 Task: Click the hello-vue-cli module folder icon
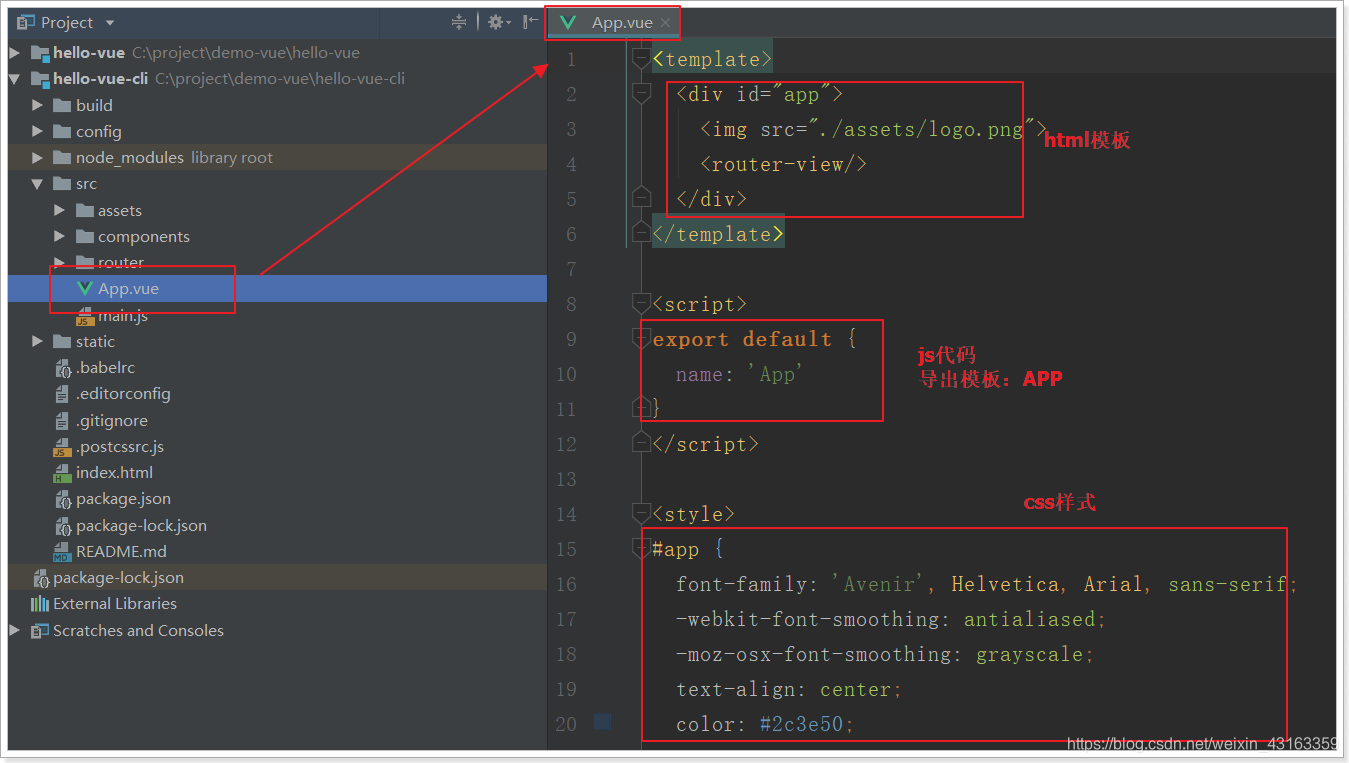point(40,78)
